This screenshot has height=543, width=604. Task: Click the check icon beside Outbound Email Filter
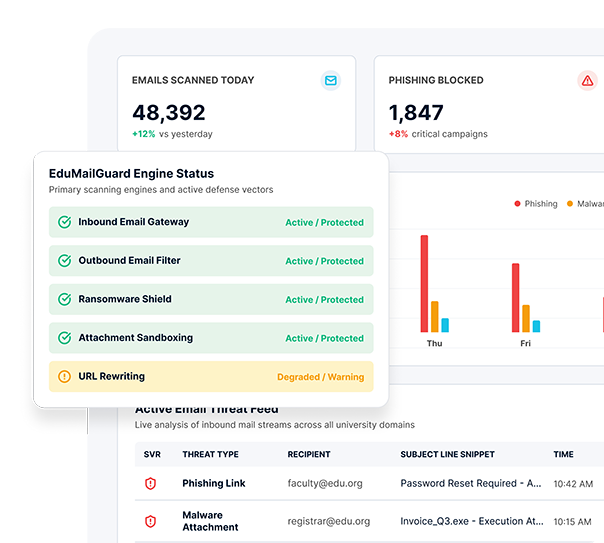click(64, 260)
